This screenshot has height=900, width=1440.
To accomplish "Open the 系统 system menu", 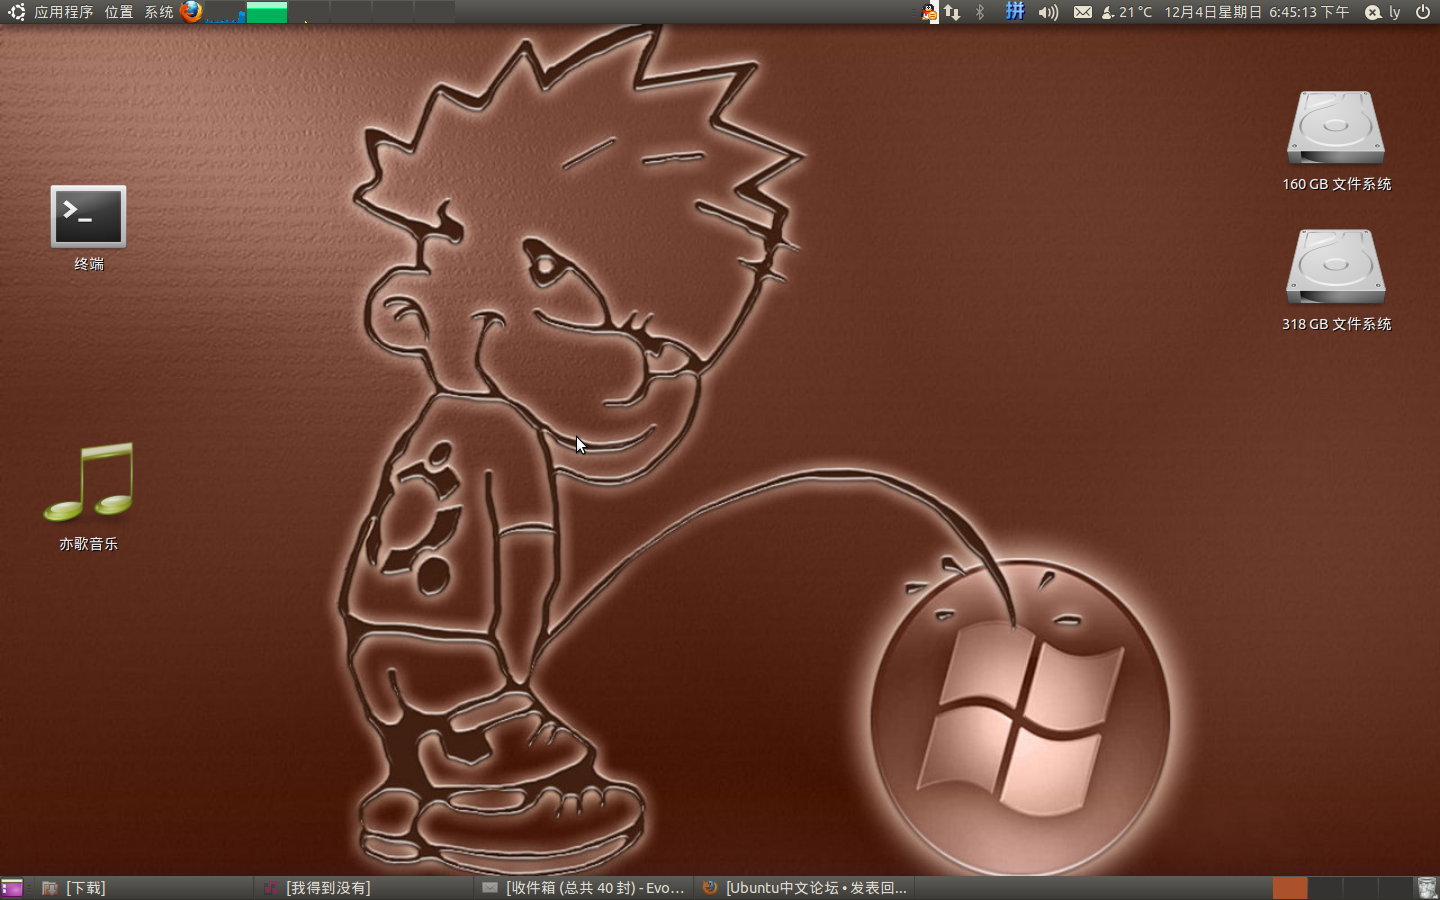I will coord(159,12).
